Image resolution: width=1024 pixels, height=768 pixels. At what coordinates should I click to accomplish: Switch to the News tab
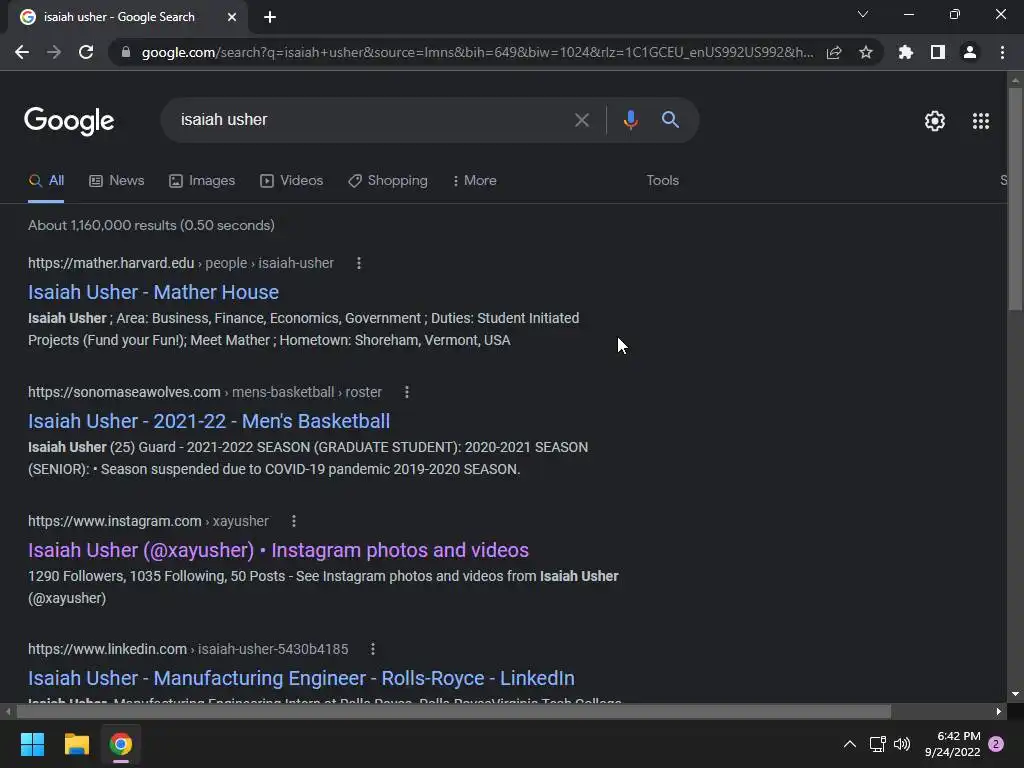click(x=117, y=180)
